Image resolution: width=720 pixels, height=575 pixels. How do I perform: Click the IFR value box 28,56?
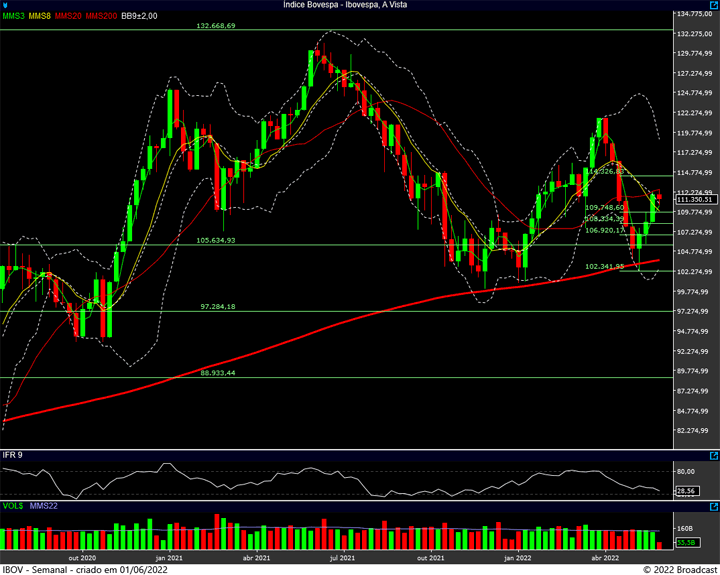[x=686, y=491]
